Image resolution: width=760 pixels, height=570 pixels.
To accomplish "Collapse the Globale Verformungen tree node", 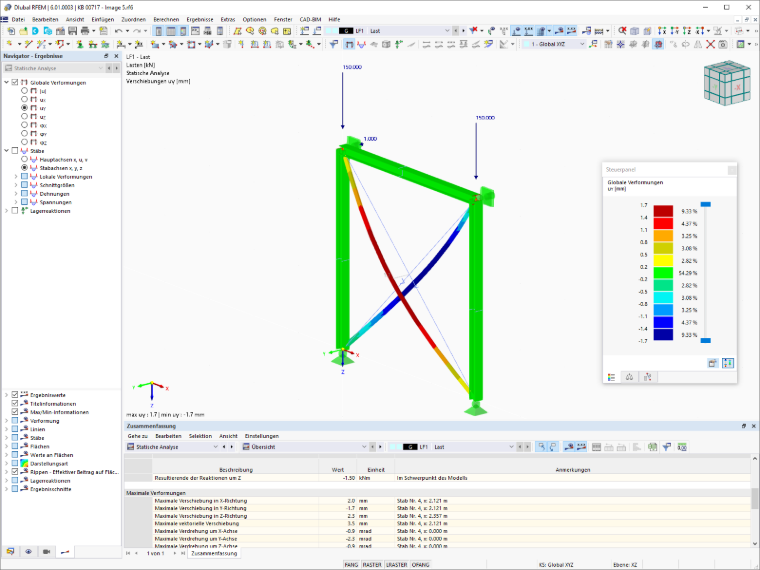I will (x=6, y=82).
